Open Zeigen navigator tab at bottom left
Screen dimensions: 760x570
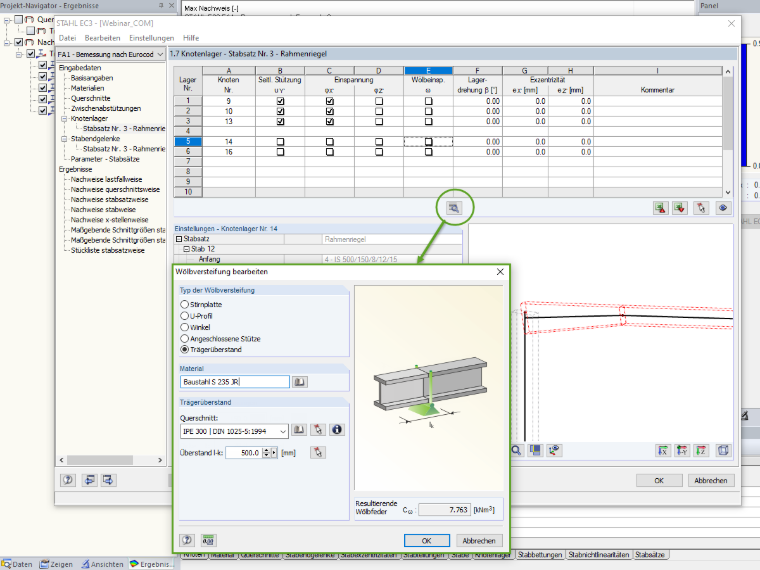(56, 564)
